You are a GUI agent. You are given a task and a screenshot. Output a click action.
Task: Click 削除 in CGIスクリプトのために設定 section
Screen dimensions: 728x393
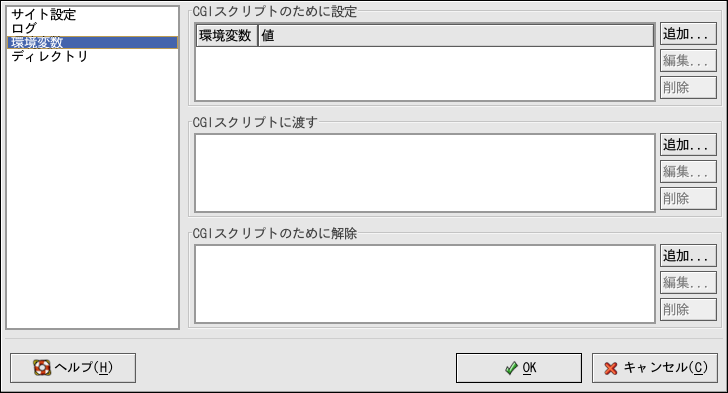point(688,87)
